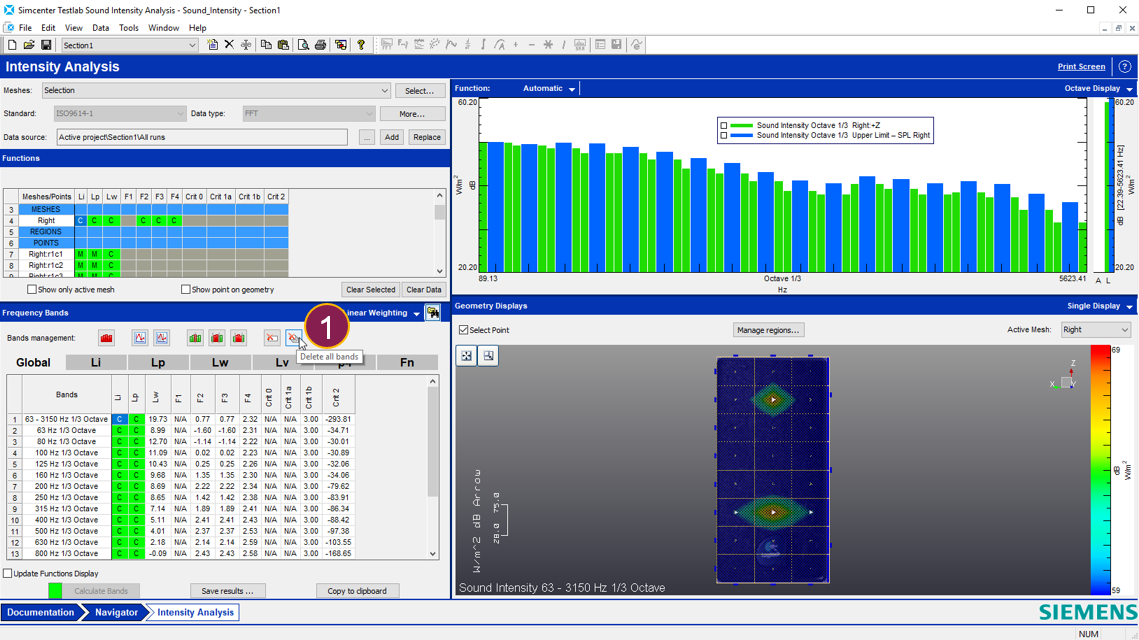Click the yellow question mark help icon

(x=361, y=45)
